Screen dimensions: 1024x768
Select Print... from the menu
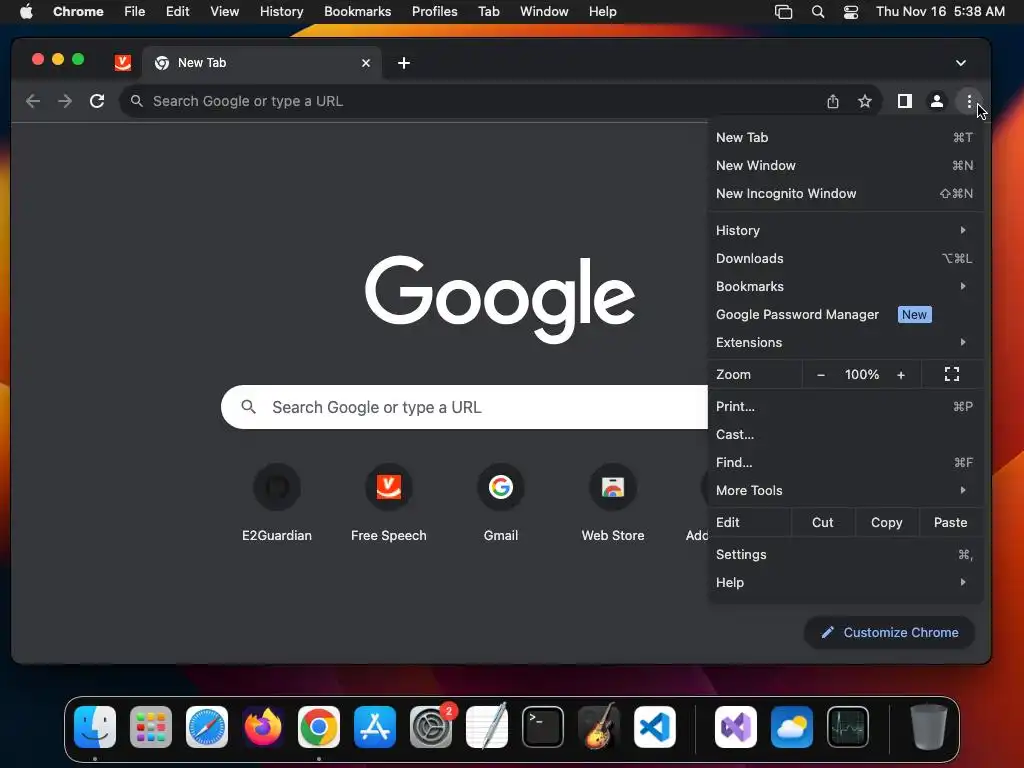pyautogui.click(x=845, y=406)
